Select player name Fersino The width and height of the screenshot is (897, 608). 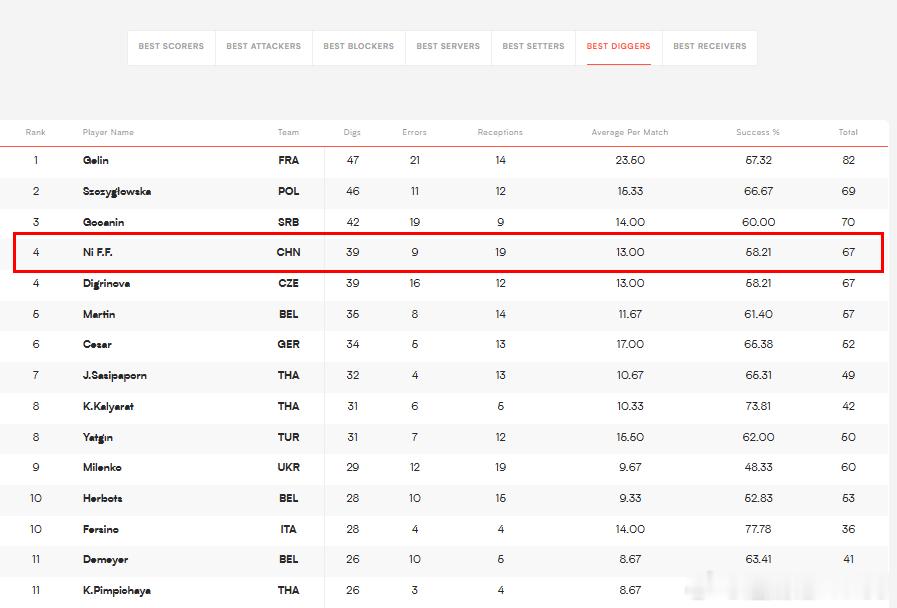101,529
